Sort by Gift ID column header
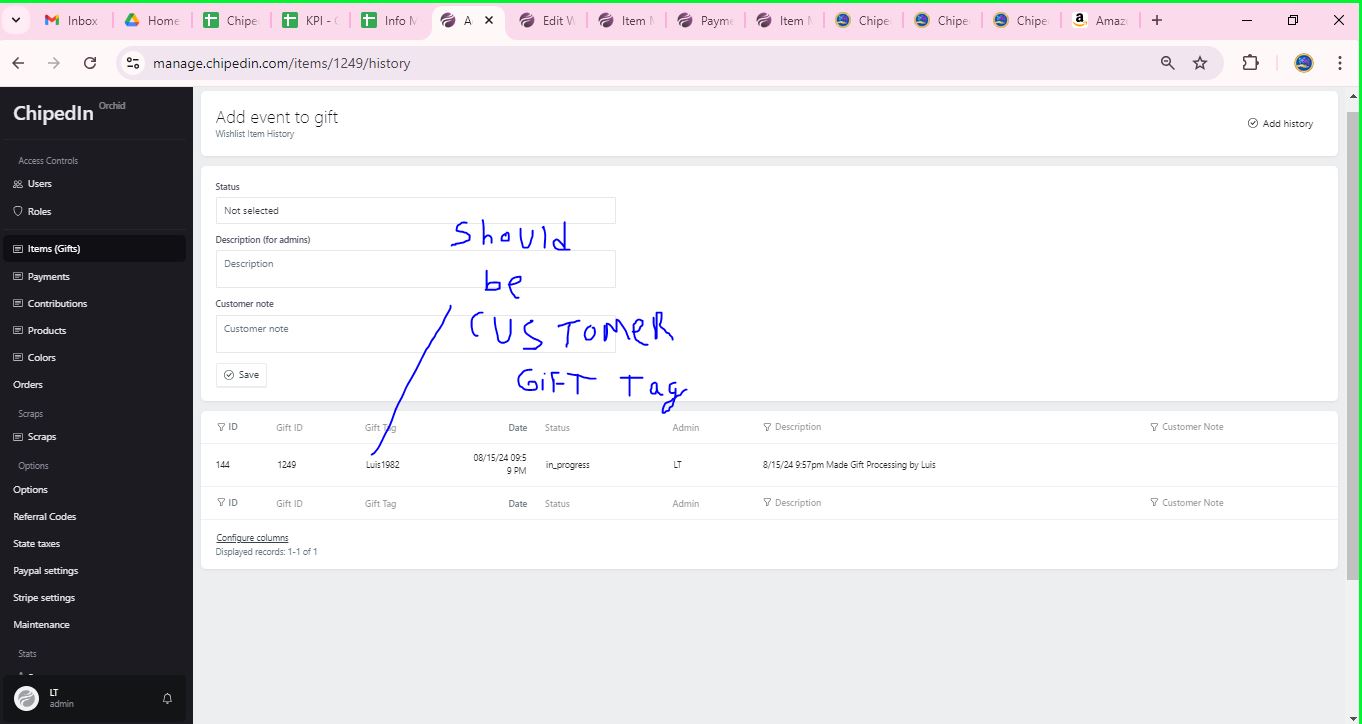Screen dimensions: 1362x724 coord(289,428)
